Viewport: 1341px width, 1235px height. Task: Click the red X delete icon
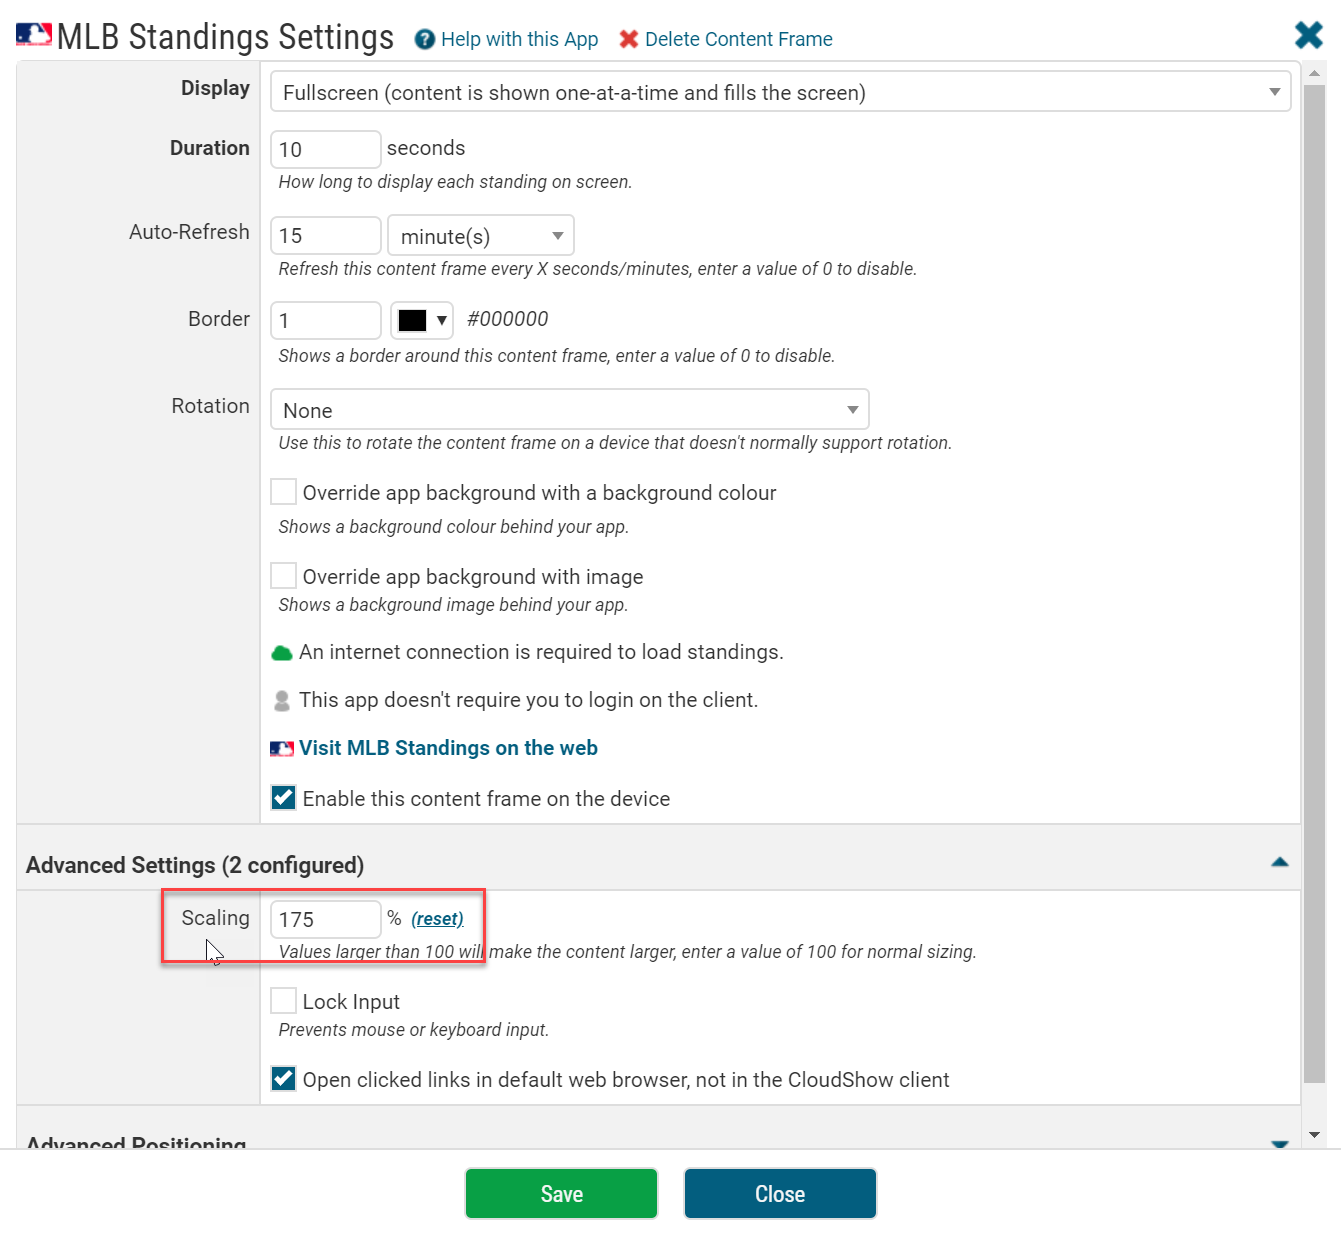click(629, 39)
